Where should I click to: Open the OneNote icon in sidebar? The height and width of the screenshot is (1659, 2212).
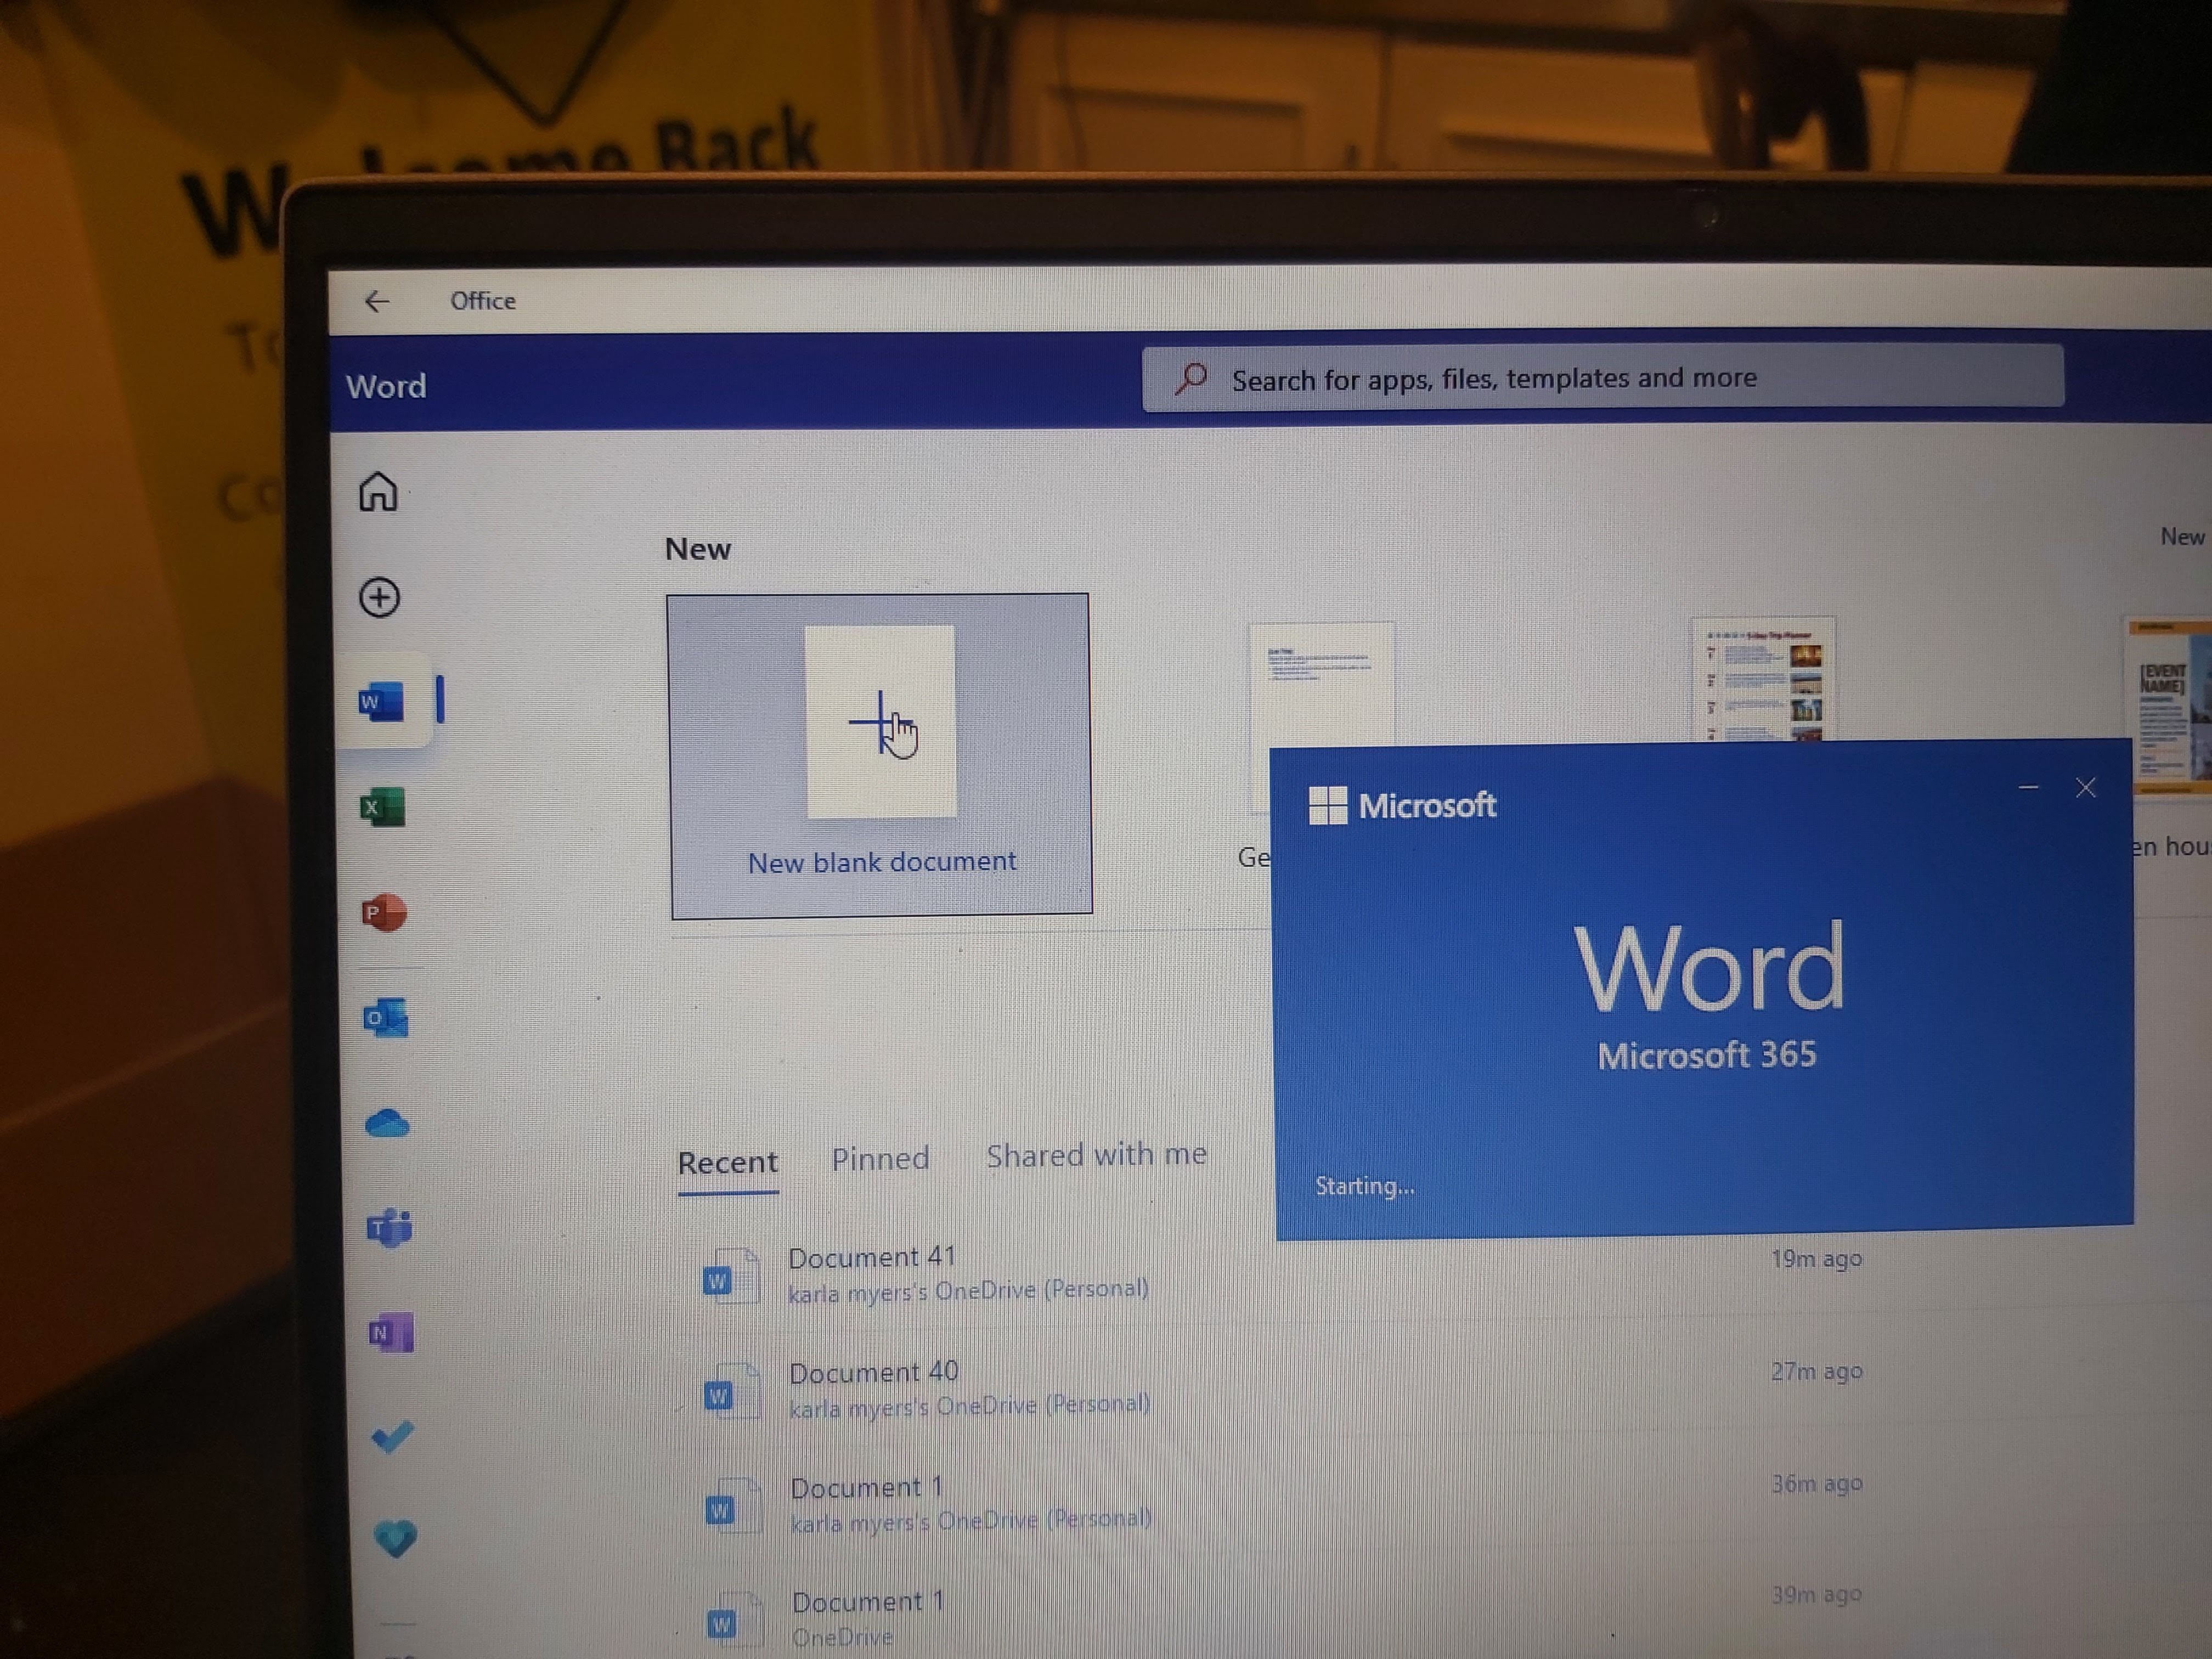click(391, 1333)
